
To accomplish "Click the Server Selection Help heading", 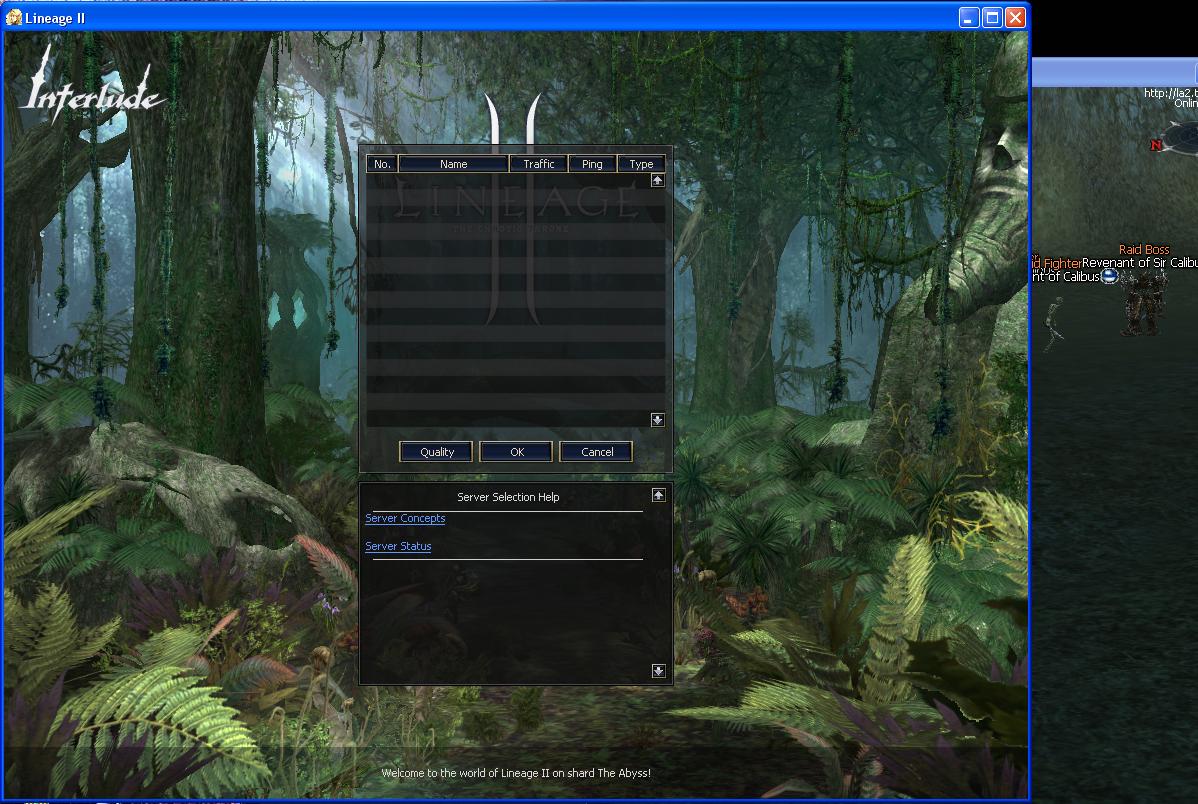I will [x=508, y=497].
